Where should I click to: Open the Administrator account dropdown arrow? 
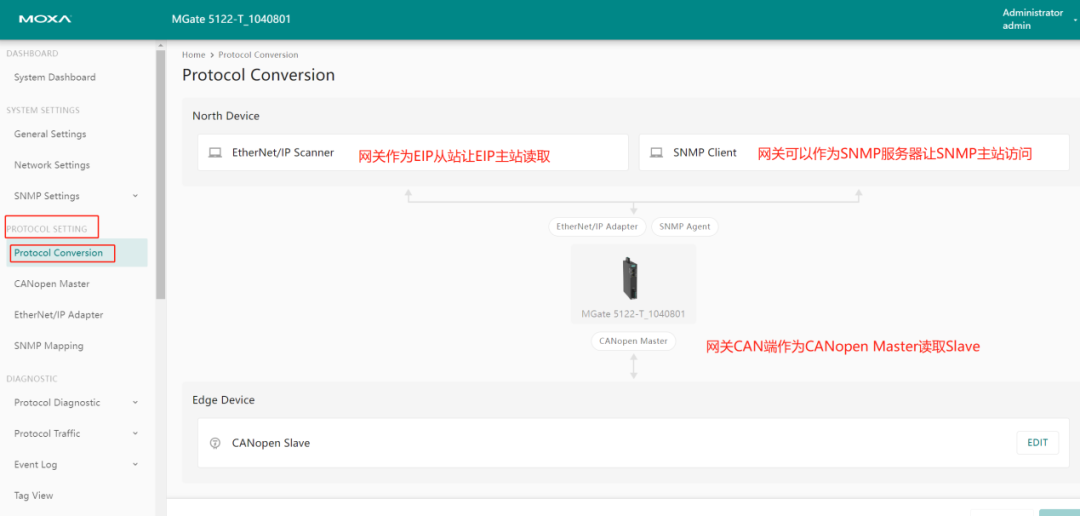pos(1075,20)
